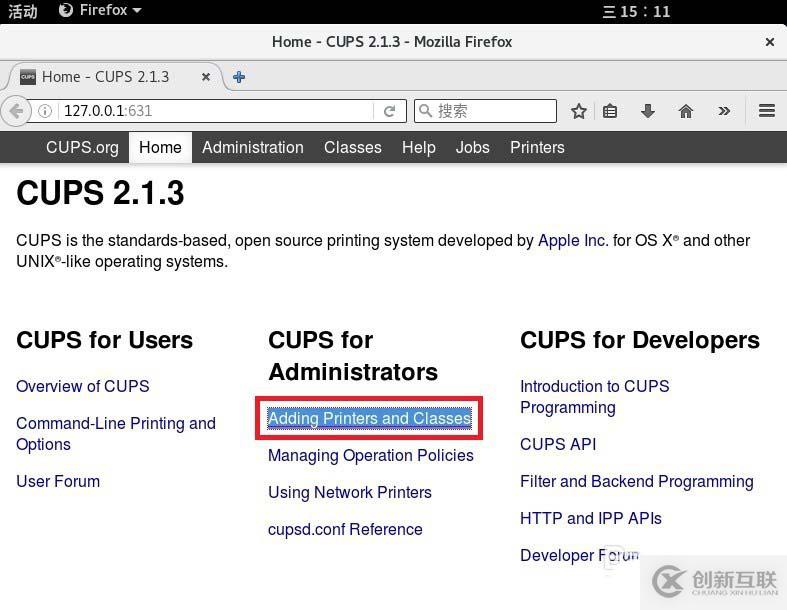Image resolution: width=787 pixels, height=610 pixels.
Task: Click the back arrow navigation button
Action: 15,111
